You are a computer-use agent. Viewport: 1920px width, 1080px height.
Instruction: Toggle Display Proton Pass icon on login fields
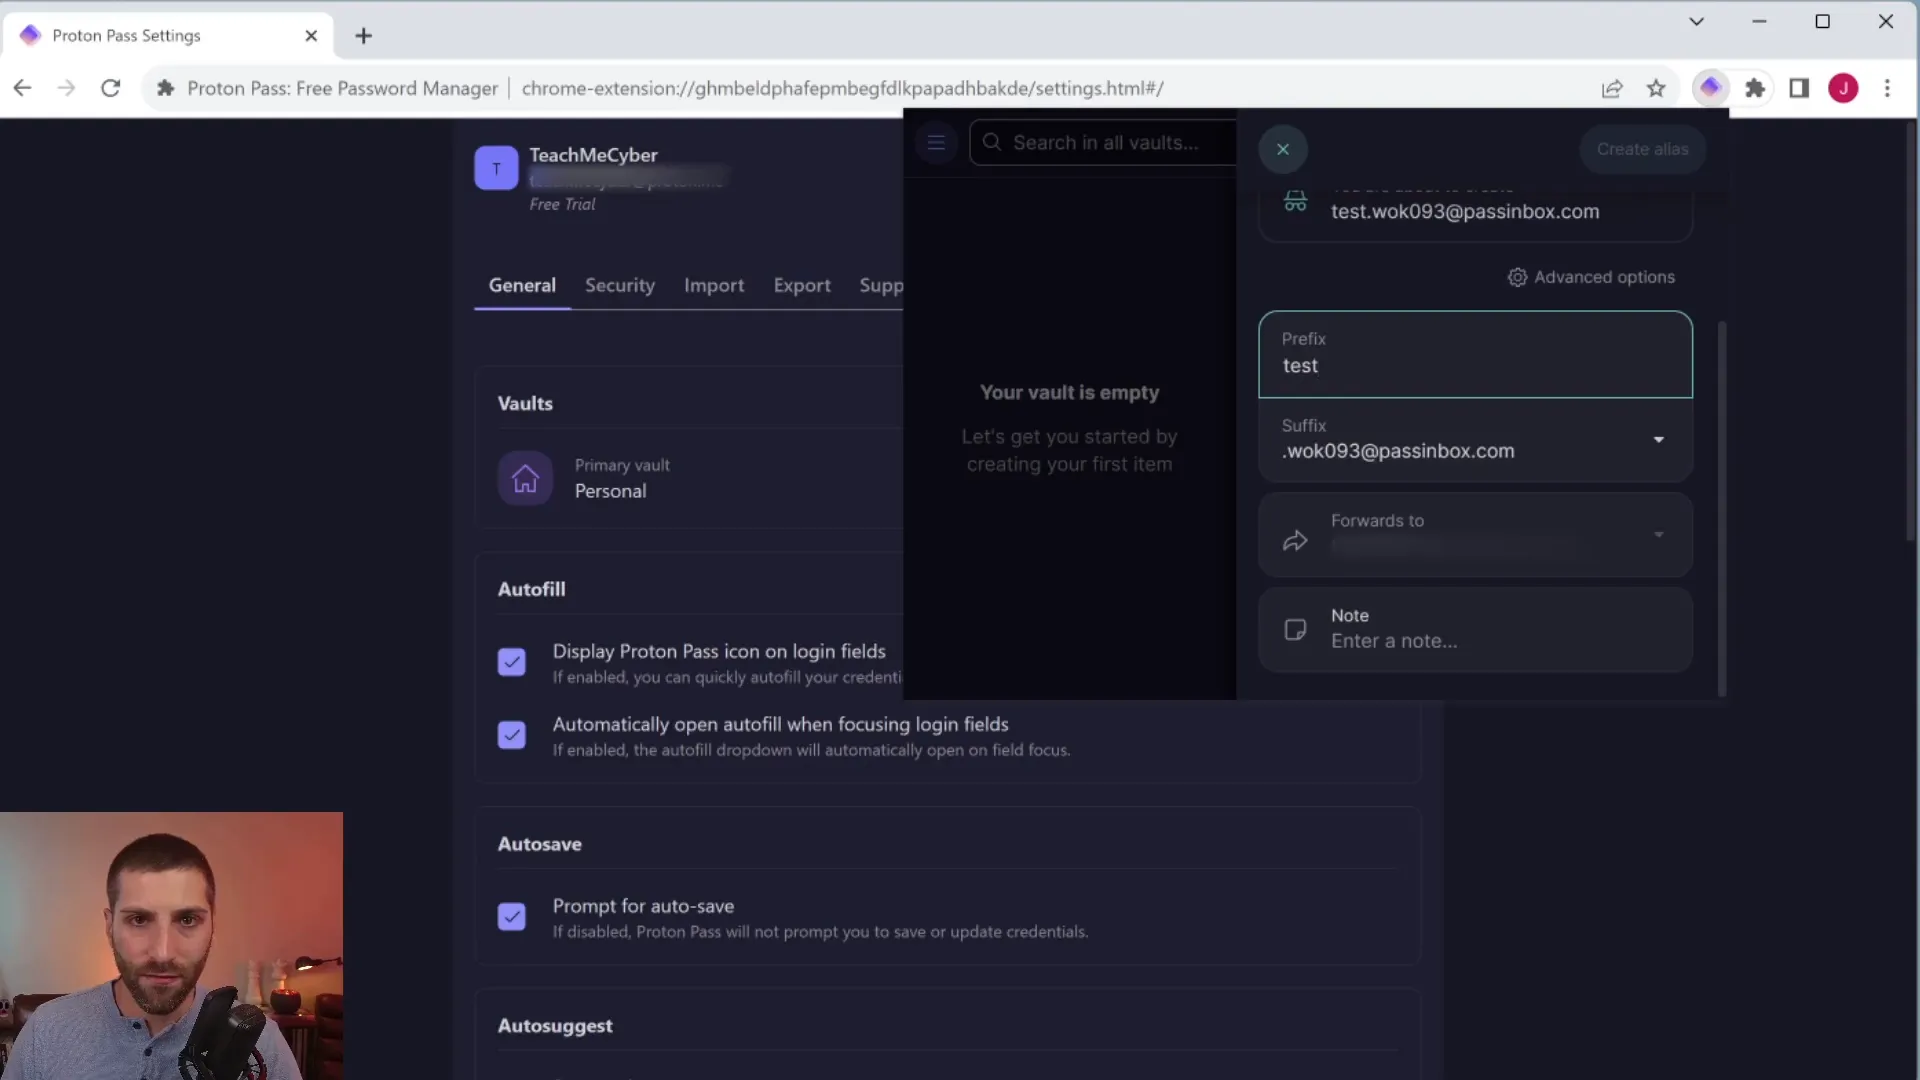pos(511,662)
